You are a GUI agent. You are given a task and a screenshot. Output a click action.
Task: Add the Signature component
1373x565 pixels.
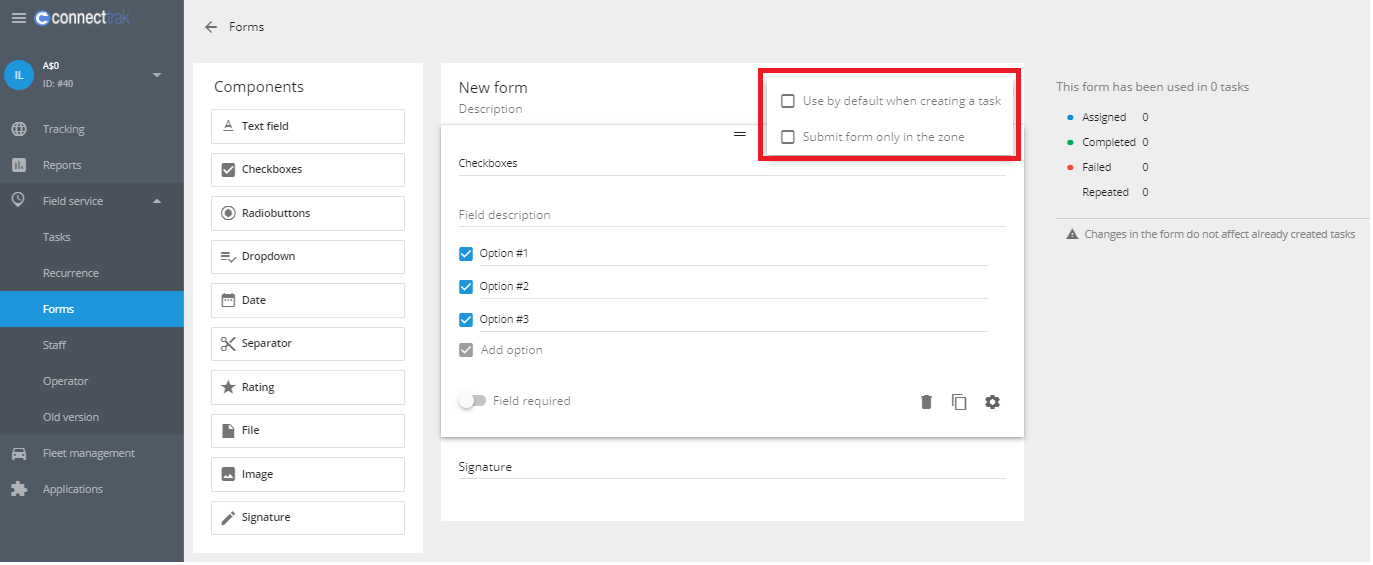coord(308,518)
